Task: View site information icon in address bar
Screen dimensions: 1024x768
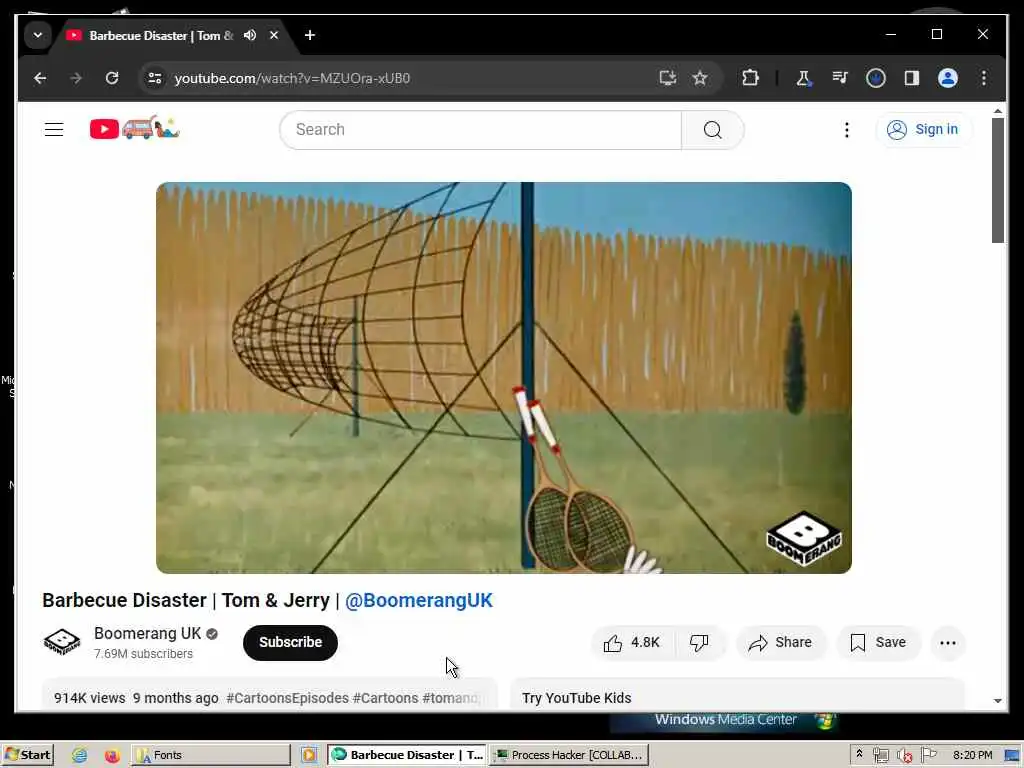Action: pyautogui.click(x=155, y=78)
